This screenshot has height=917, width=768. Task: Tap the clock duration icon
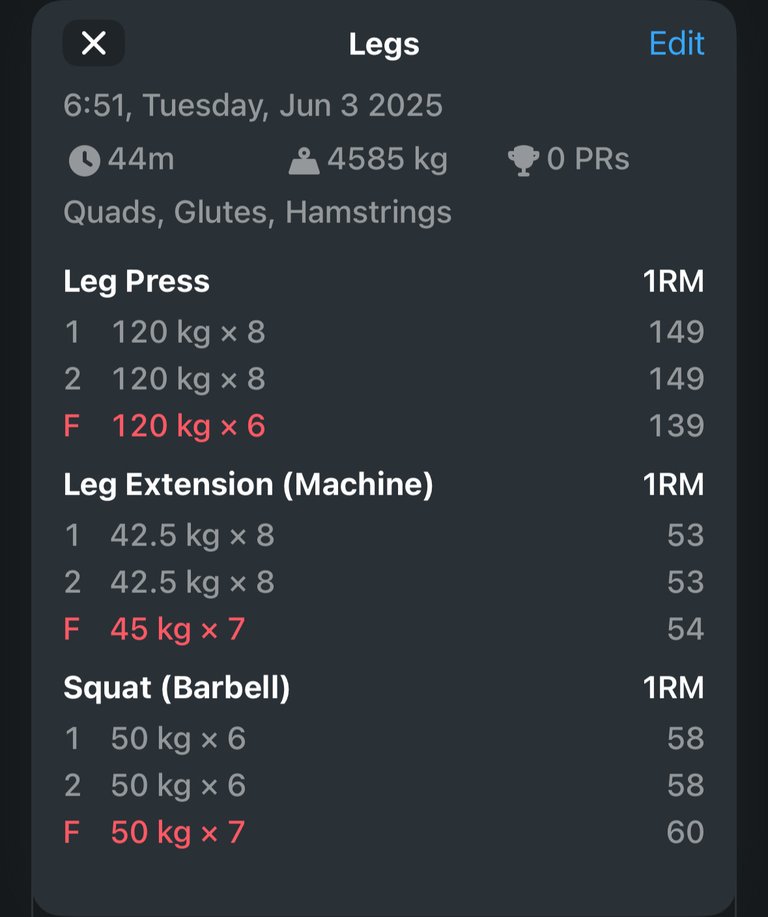coord(84,160)
